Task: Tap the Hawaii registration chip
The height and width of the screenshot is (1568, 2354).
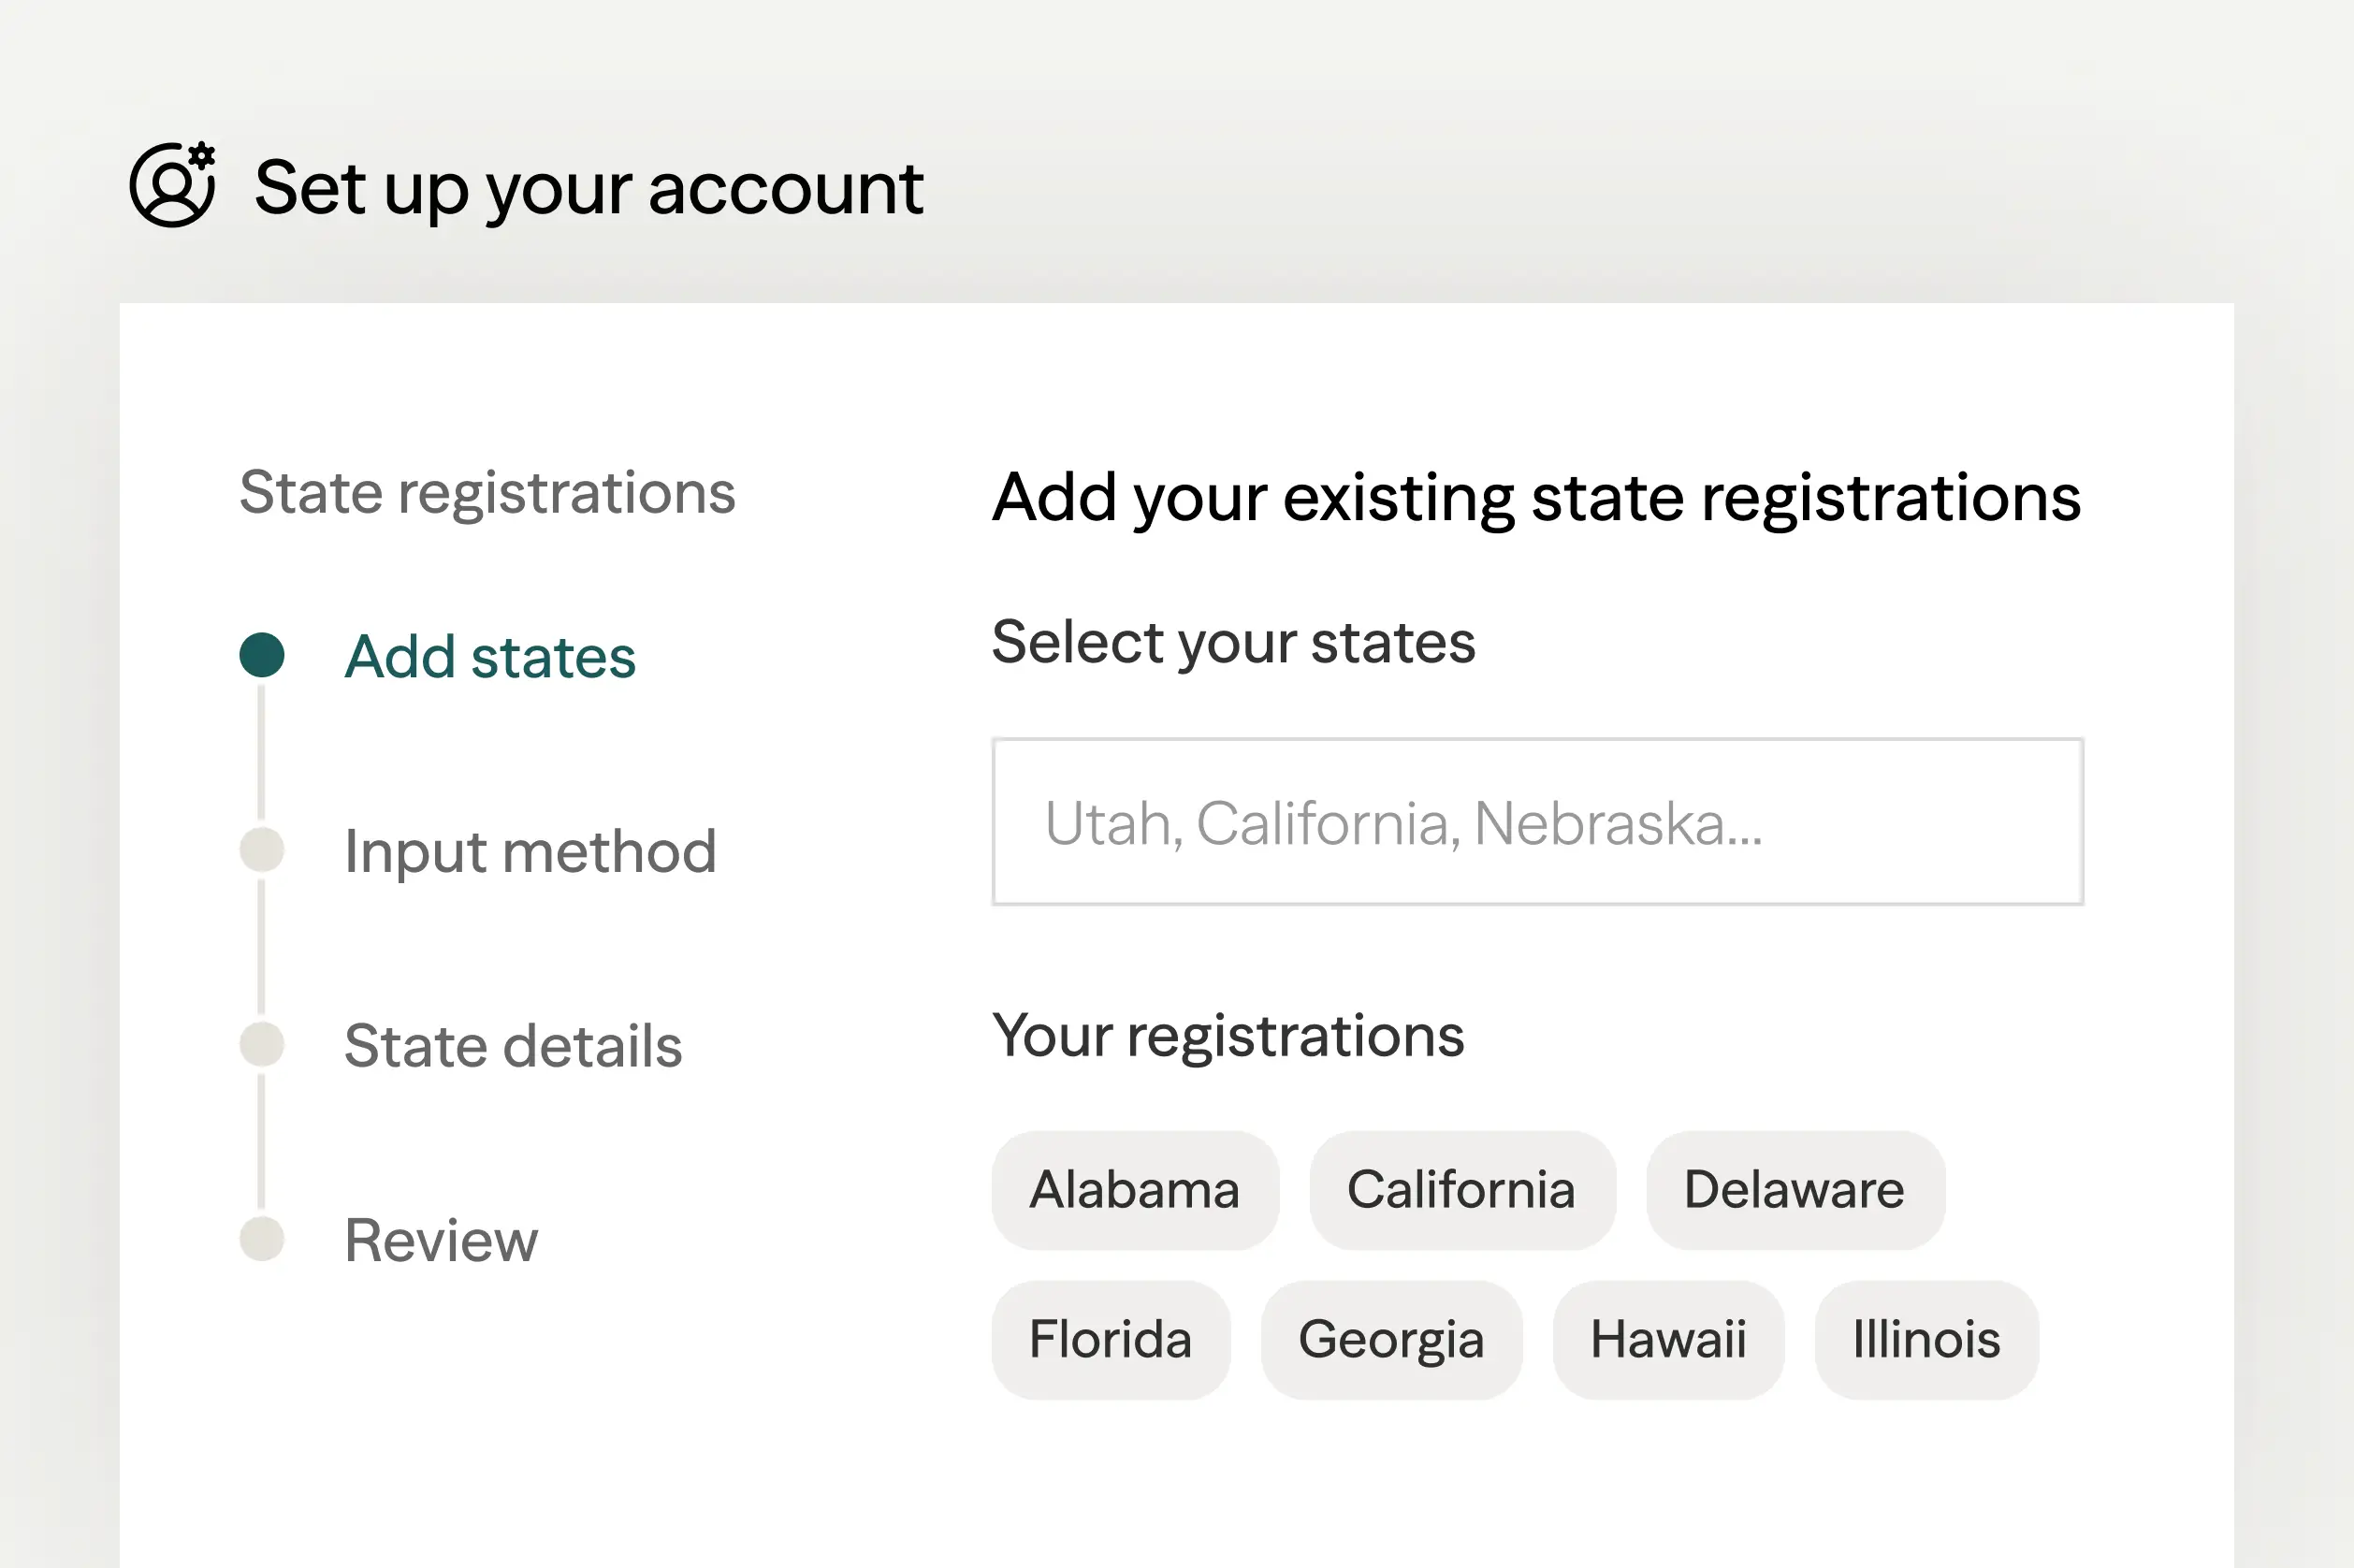Action: (1668, 1340)
